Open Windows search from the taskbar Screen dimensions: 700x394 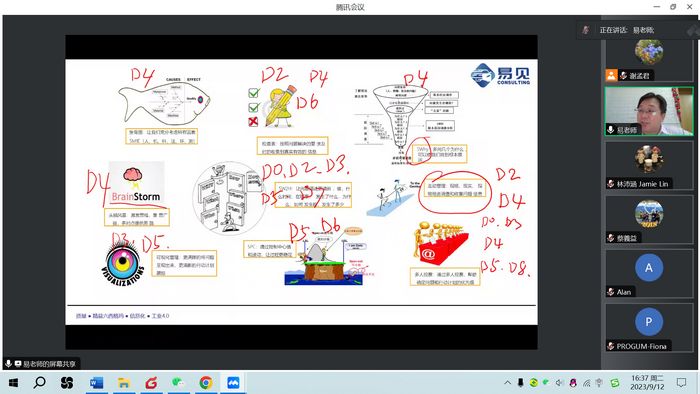tap(40, 382)
